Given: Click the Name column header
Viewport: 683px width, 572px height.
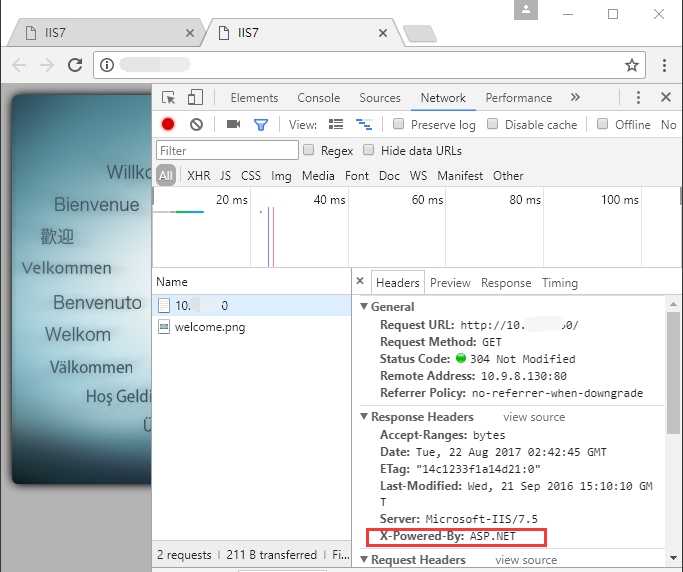Looking at the screenshot, I should [251, 282].
